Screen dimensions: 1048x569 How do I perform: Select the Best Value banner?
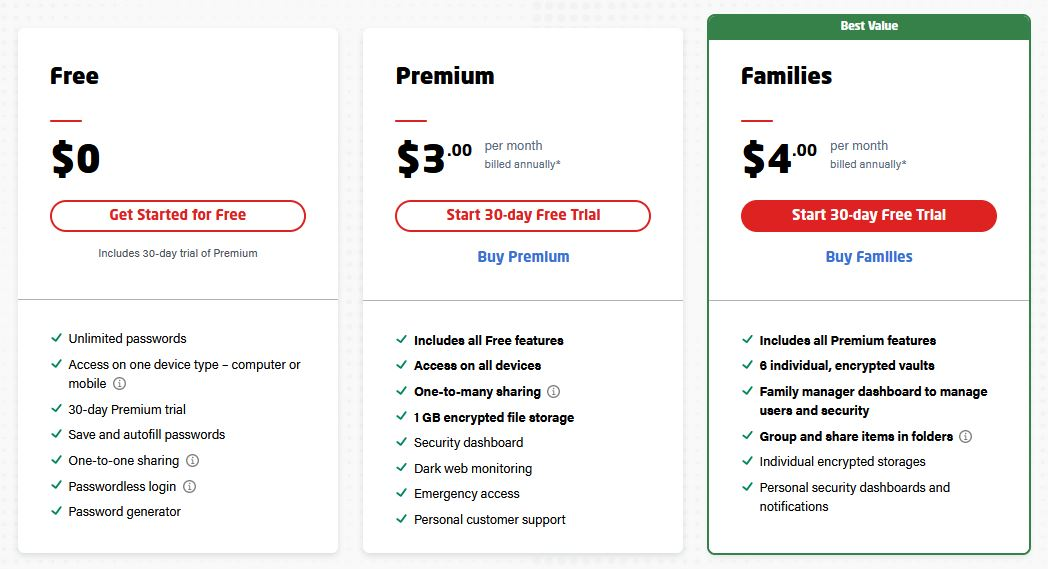tap(869, 27)
